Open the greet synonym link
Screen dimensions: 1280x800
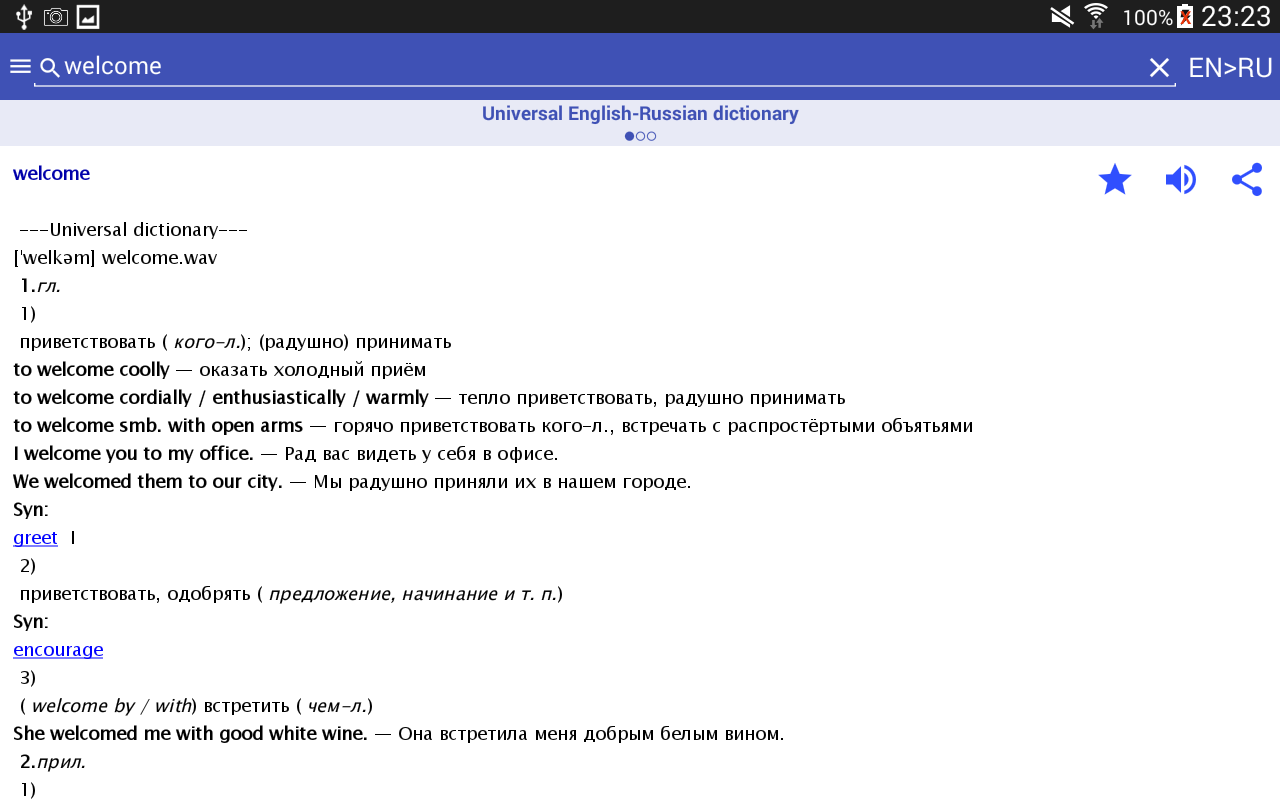click(35, 538)
